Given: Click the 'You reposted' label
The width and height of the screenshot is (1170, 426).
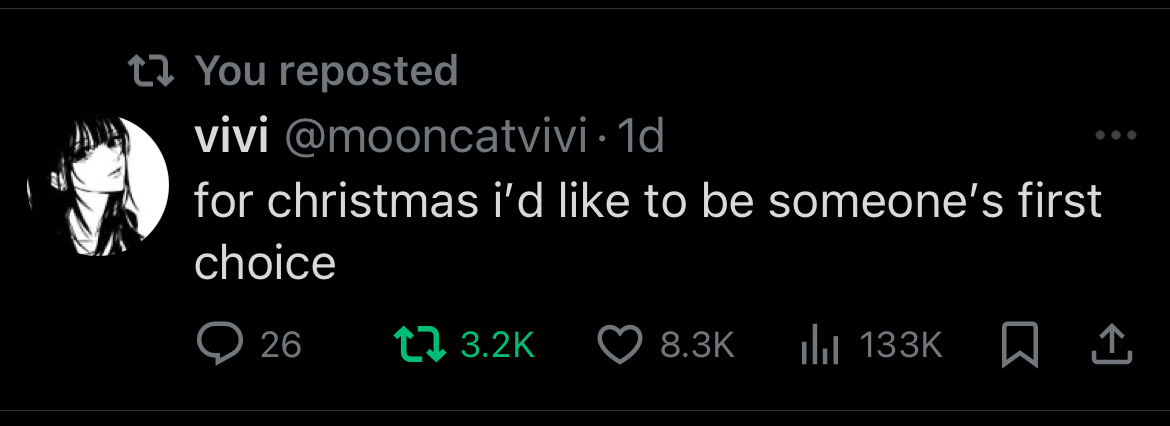Looking at the screenshot, I should coord(326,70).
